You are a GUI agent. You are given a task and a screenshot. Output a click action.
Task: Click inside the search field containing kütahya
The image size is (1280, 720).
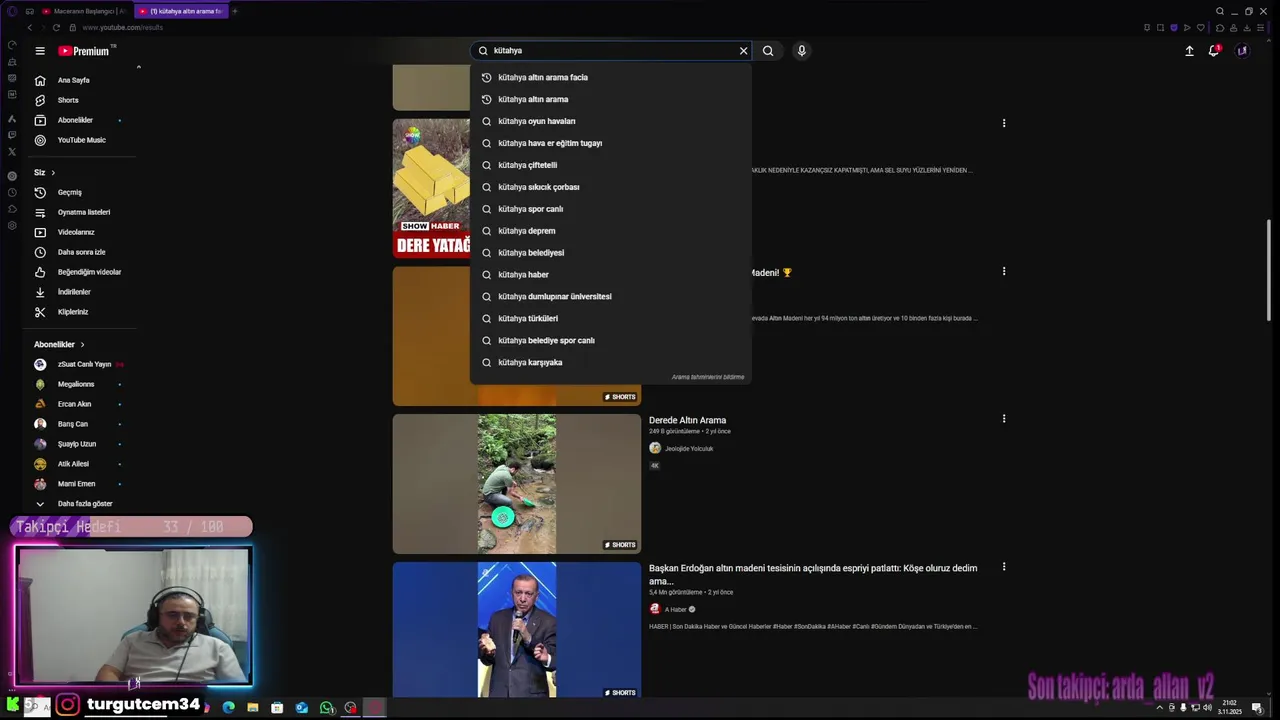click(x=612, y=51)
